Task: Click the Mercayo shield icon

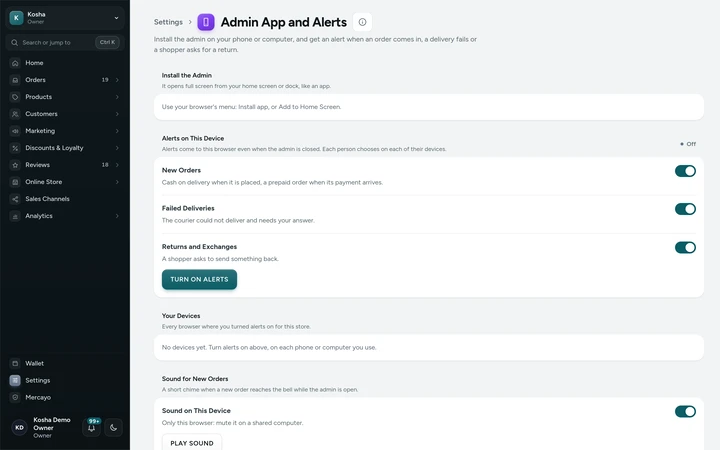Action: point(15,397)
